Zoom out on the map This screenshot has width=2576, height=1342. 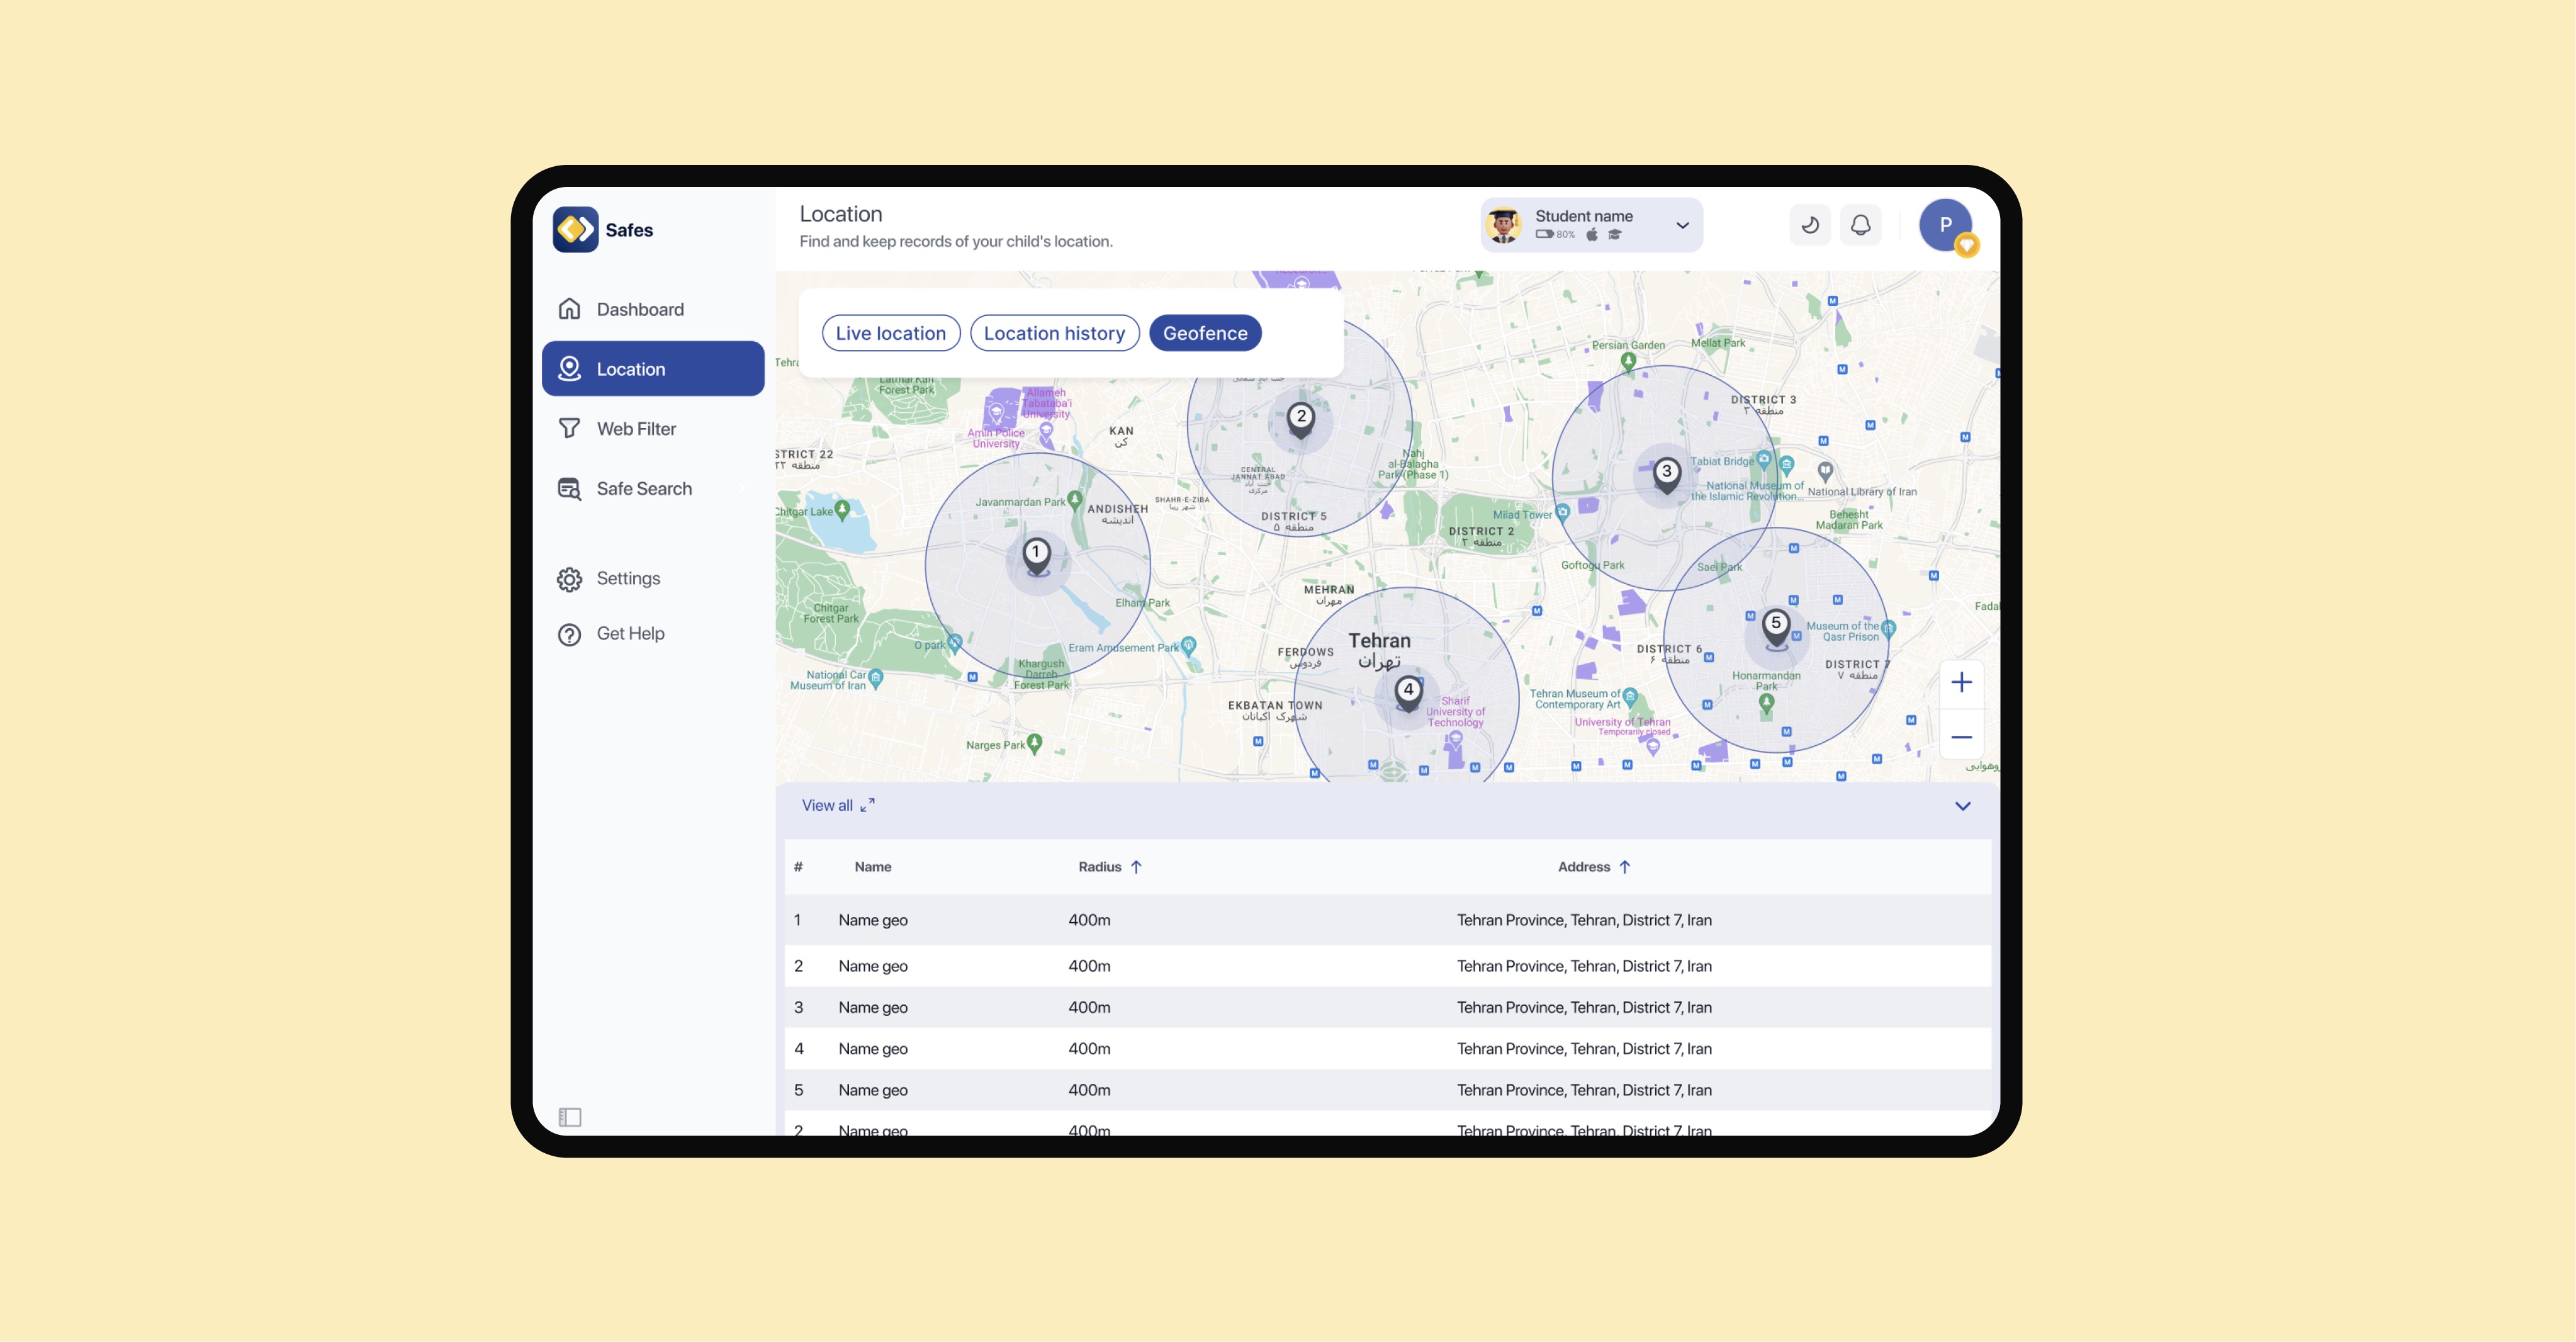[x=1961, y=737]
